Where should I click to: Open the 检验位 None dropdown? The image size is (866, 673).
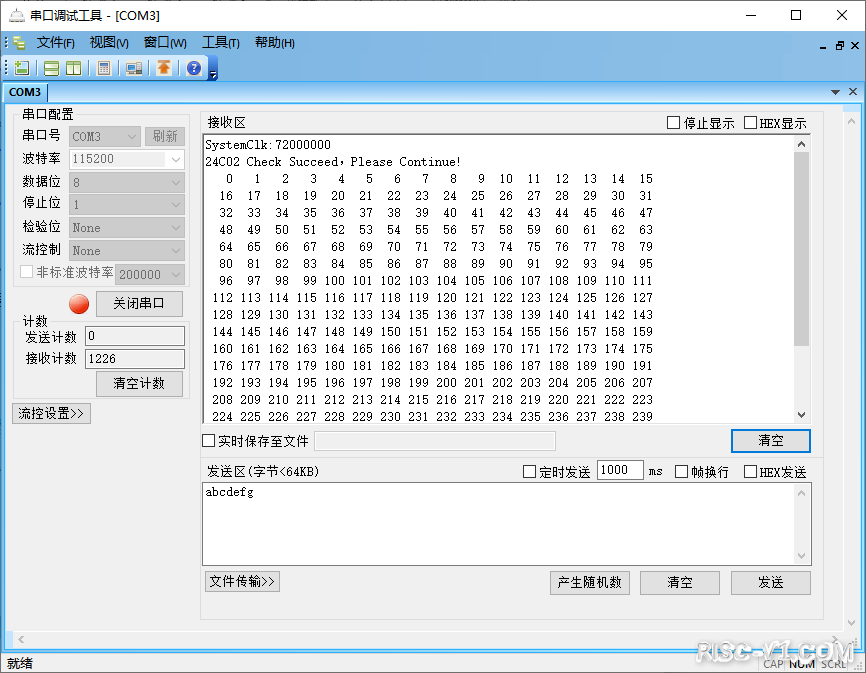coord(126,227)
